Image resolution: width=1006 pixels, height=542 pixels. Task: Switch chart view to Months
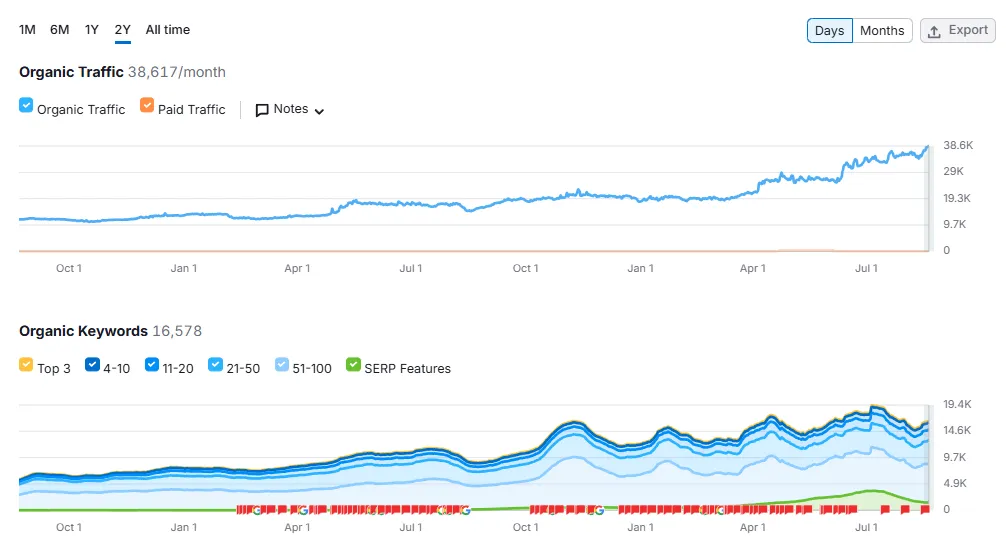tap(882, 31)
